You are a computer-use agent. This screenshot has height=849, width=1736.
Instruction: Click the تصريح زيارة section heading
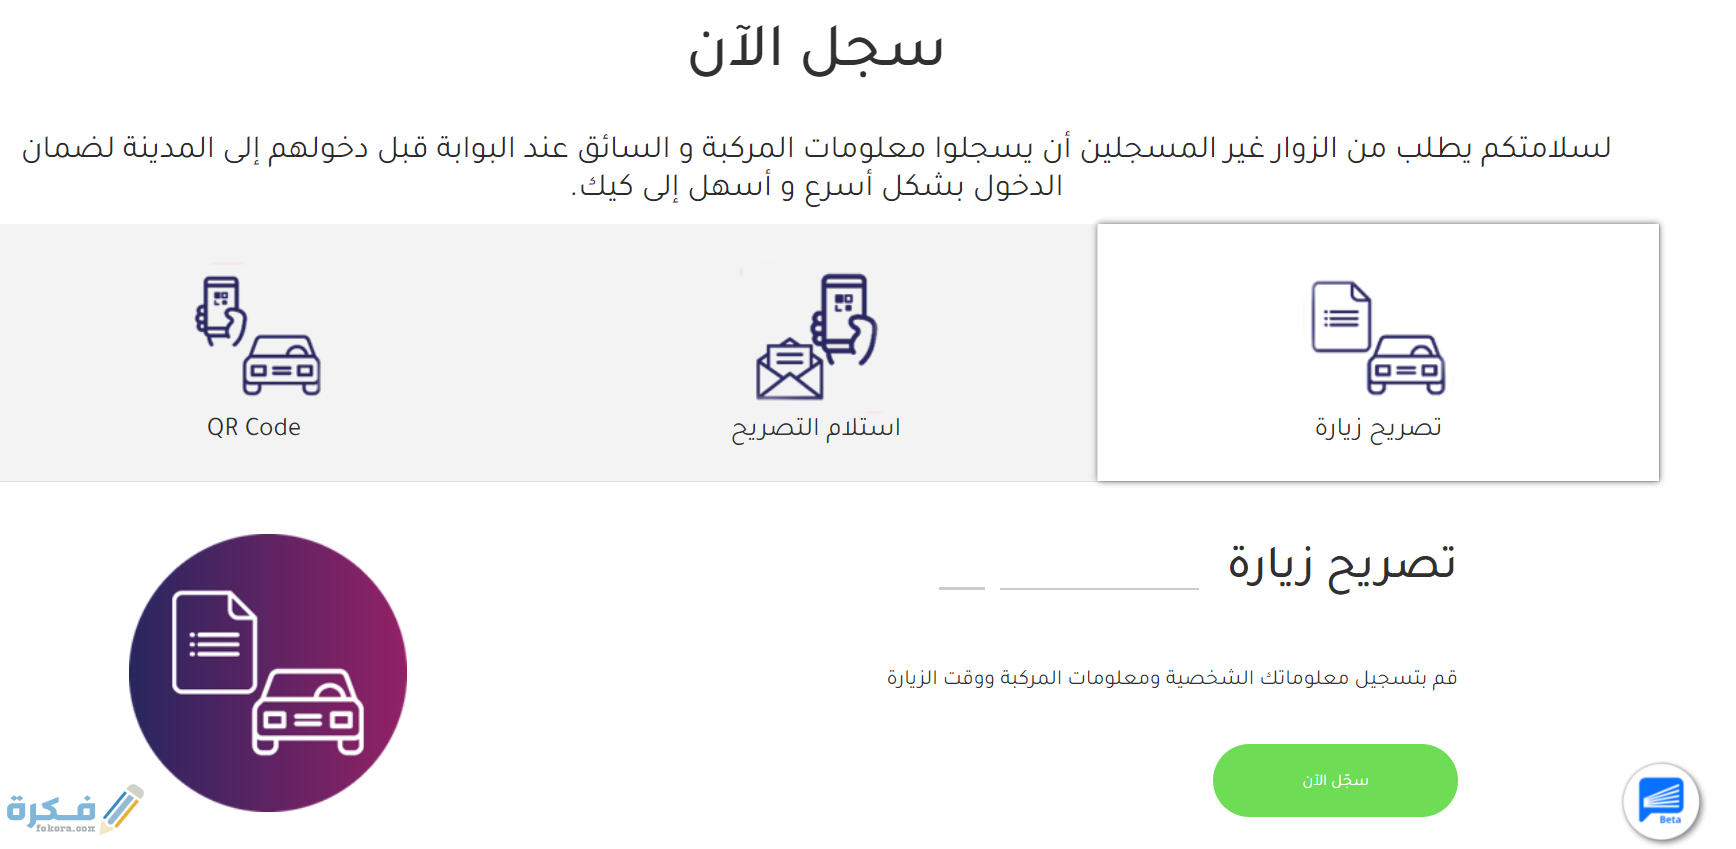(1342, 563)
